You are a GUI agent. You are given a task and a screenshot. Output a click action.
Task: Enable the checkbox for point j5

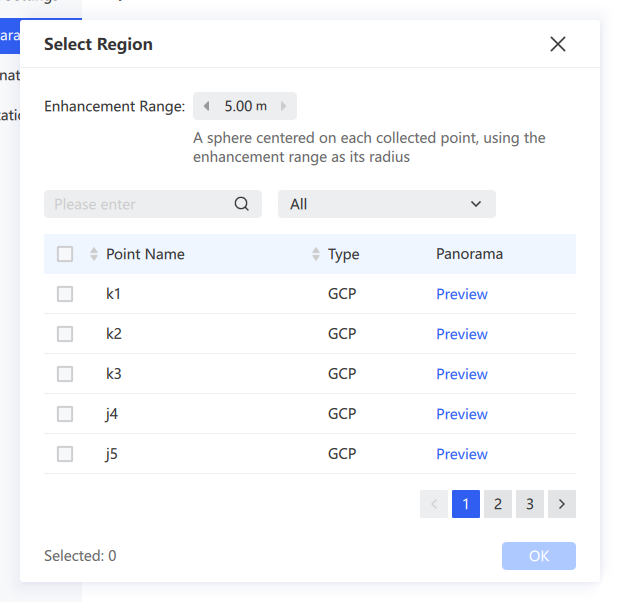point(65,454)
